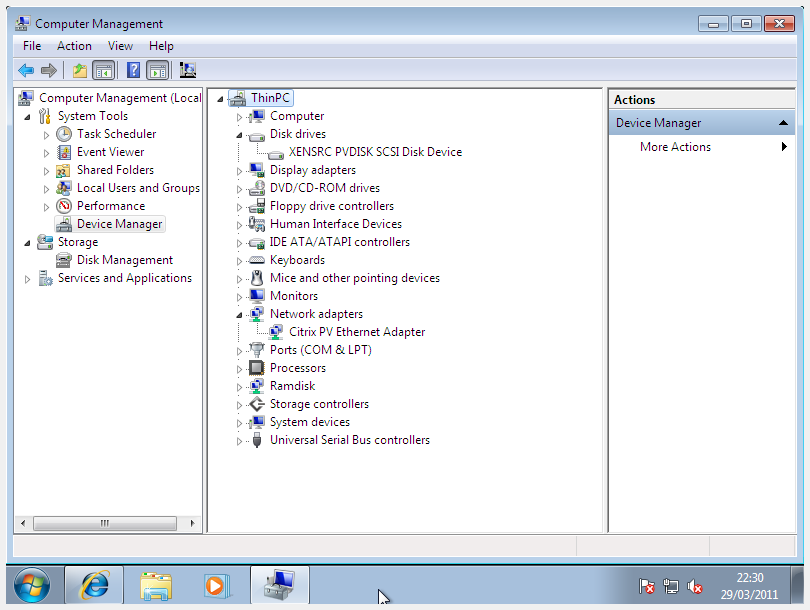
Task: Open Internet Explorer from the taskbar
Action: (95, 585)
